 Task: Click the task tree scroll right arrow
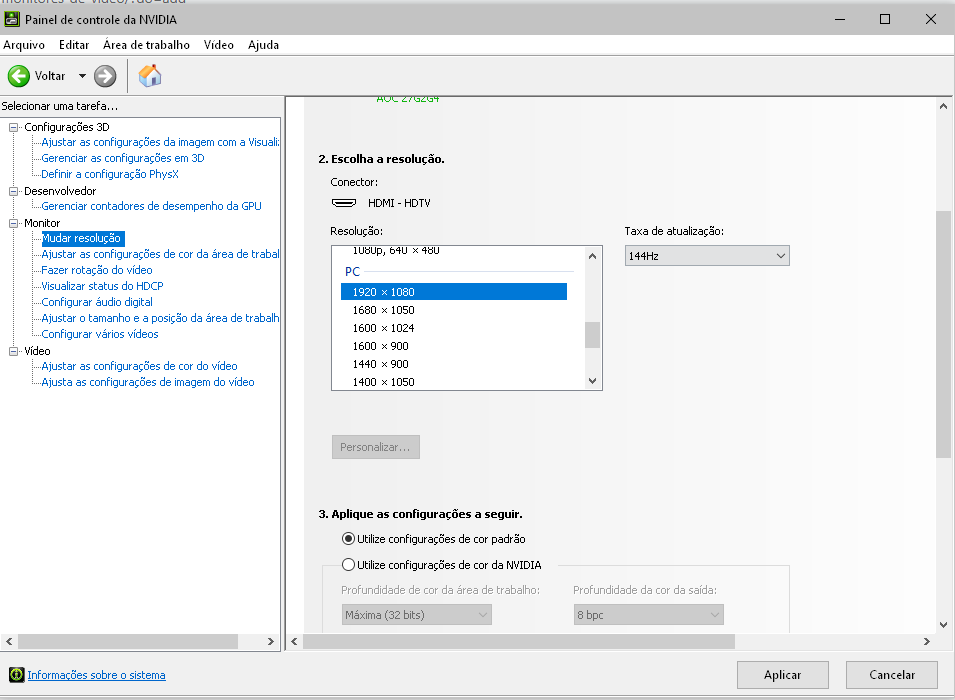[x=271, y=642]
